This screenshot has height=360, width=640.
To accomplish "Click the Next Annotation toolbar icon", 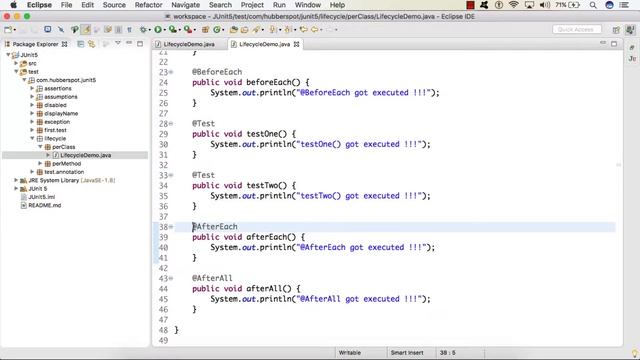I will (273, 29).
